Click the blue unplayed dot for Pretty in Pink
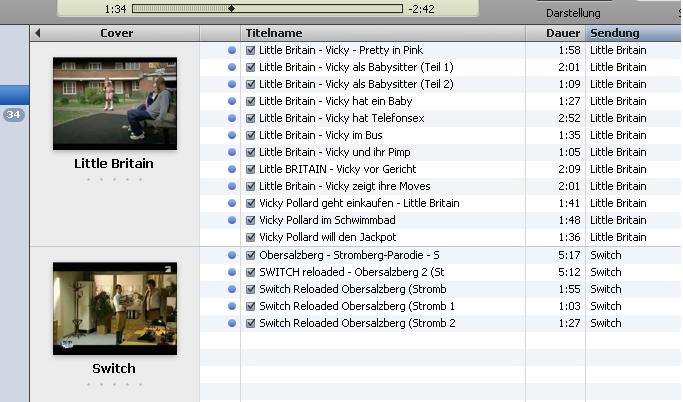Image resolution: width=683 pixels, height=402 pixels. pos(232,50)
